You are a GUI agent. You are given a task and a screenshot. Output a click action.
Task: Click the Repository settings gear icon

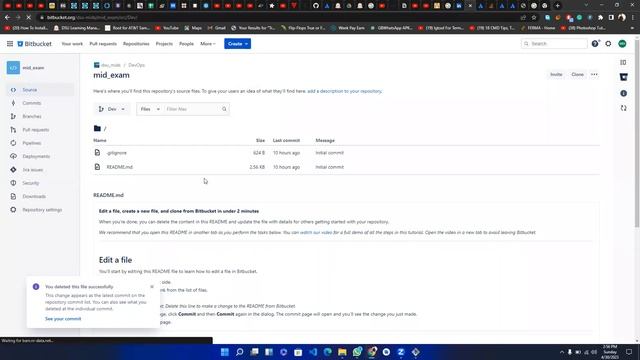pos(13,210)
